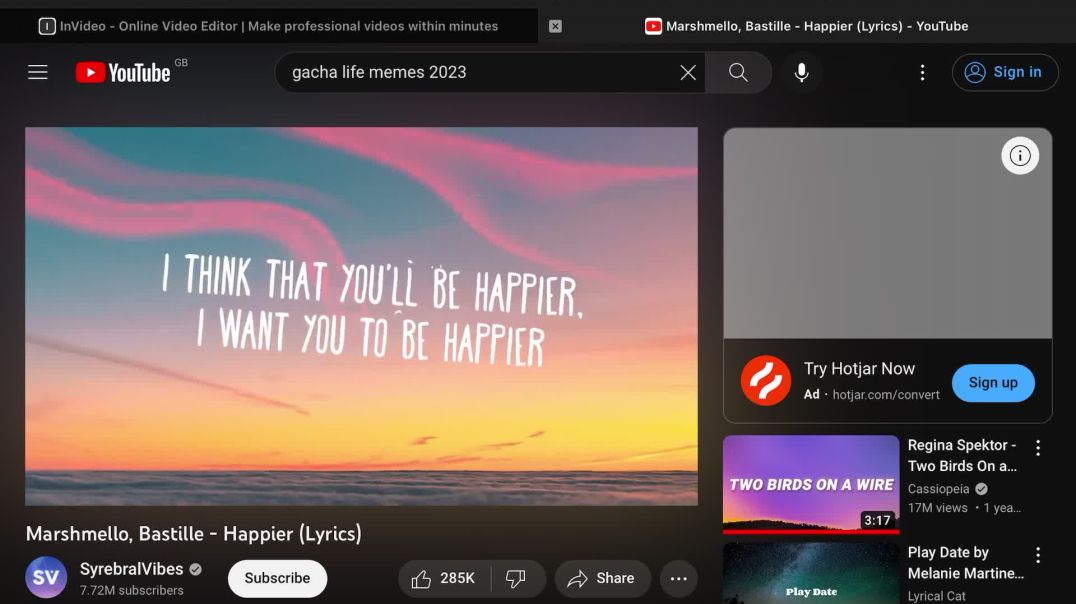This screenshot has width=1076, height=604.
Task: Open the YouTube hamburger guide menu
Action: pyautogui.click(x=38, y=72)
